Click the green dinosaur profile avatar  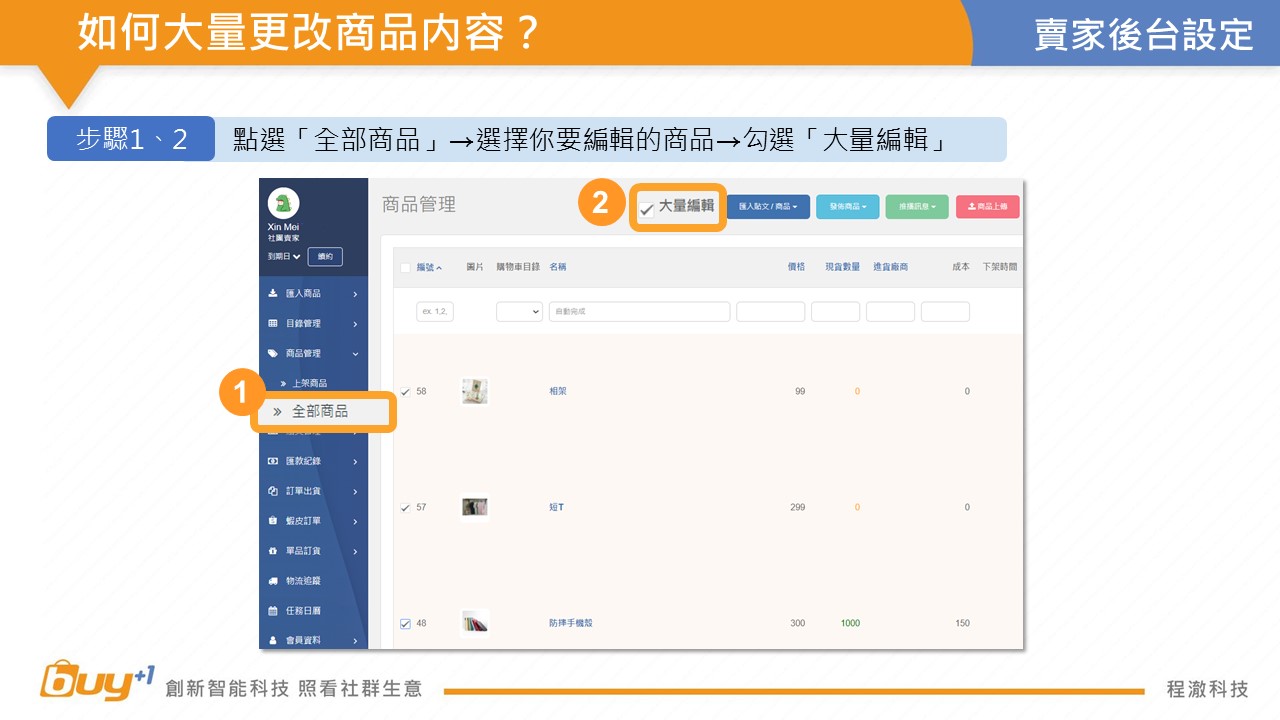pos(283,203)
